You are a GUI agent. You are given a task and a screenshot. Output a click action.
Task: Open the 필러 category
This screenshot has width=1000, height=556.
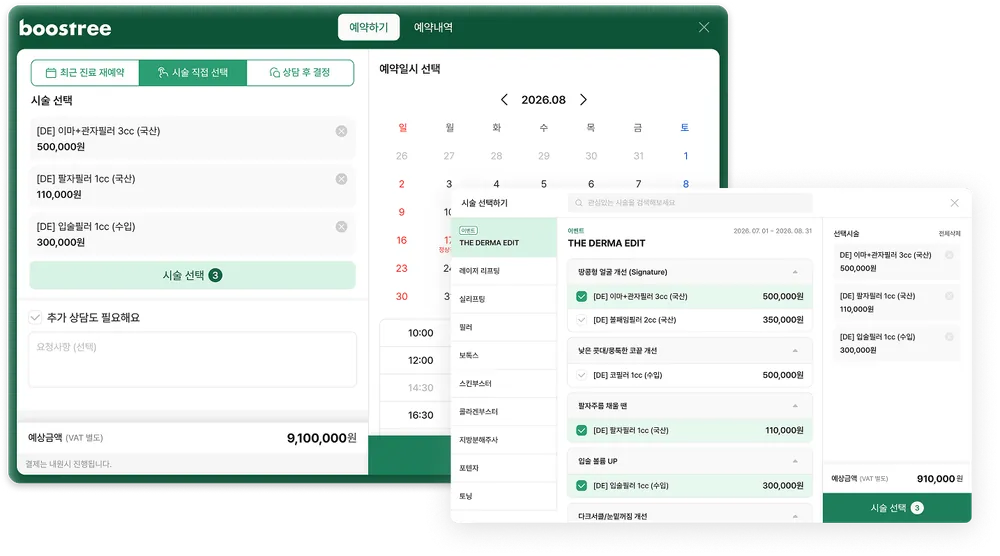click(504, 327)
